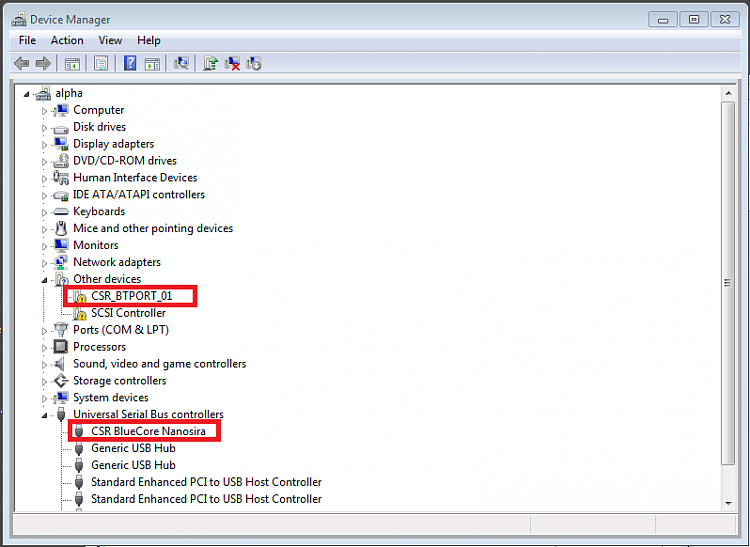Expand the Display adapters category
Viewport: 750px width, 547px height.
point(44,145)
